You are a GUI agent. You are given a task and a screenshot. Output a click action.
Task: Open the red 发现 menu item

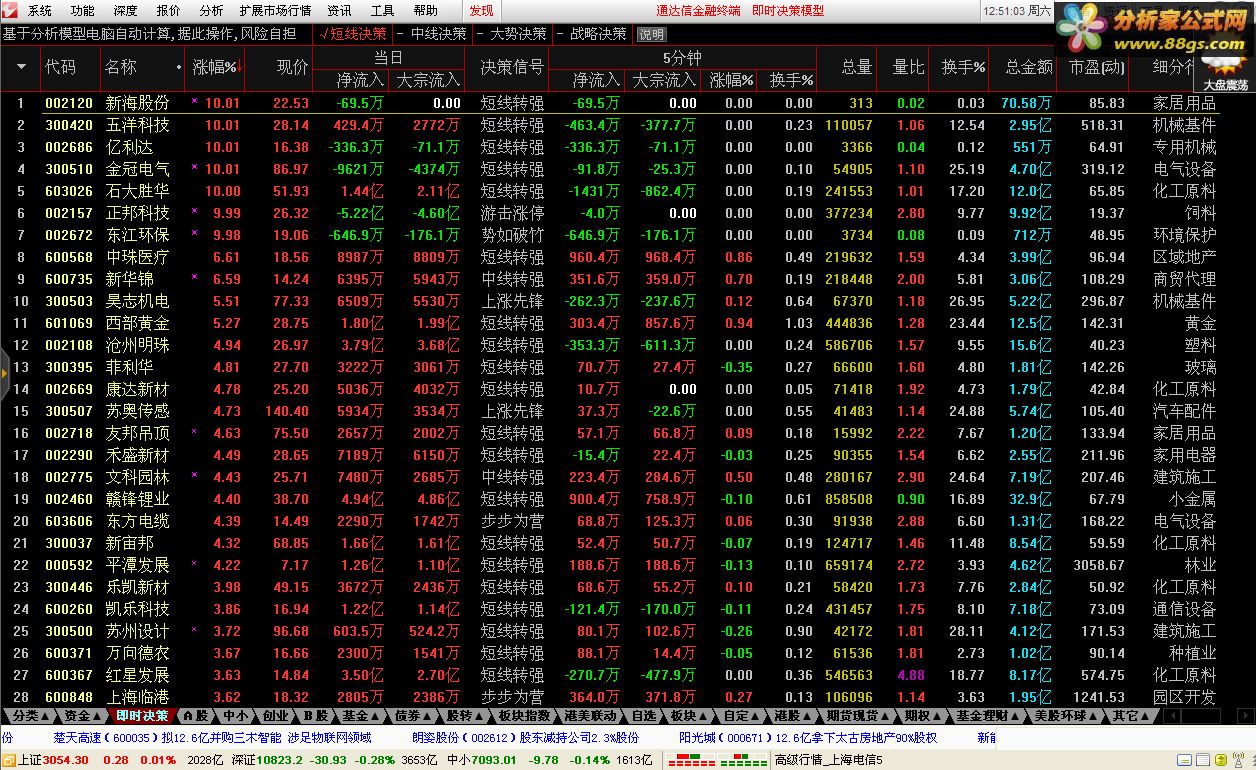(481, 11)
